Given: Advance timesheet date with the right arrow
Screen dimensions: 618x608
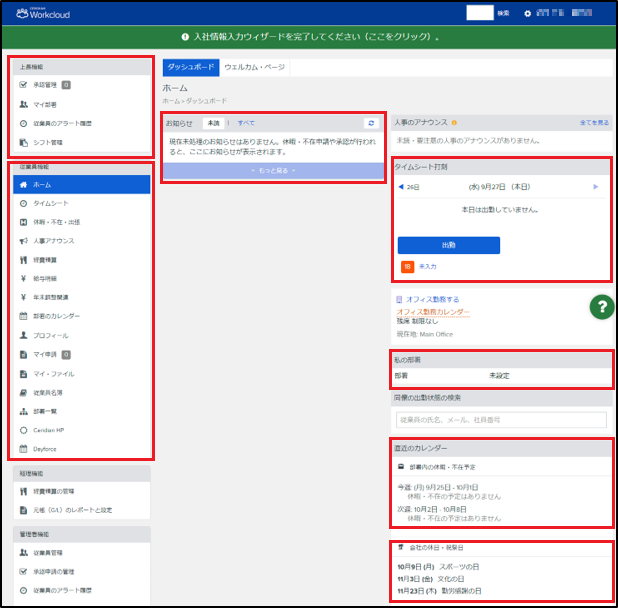Looking at the screenshot, I should tap(596, 187).
